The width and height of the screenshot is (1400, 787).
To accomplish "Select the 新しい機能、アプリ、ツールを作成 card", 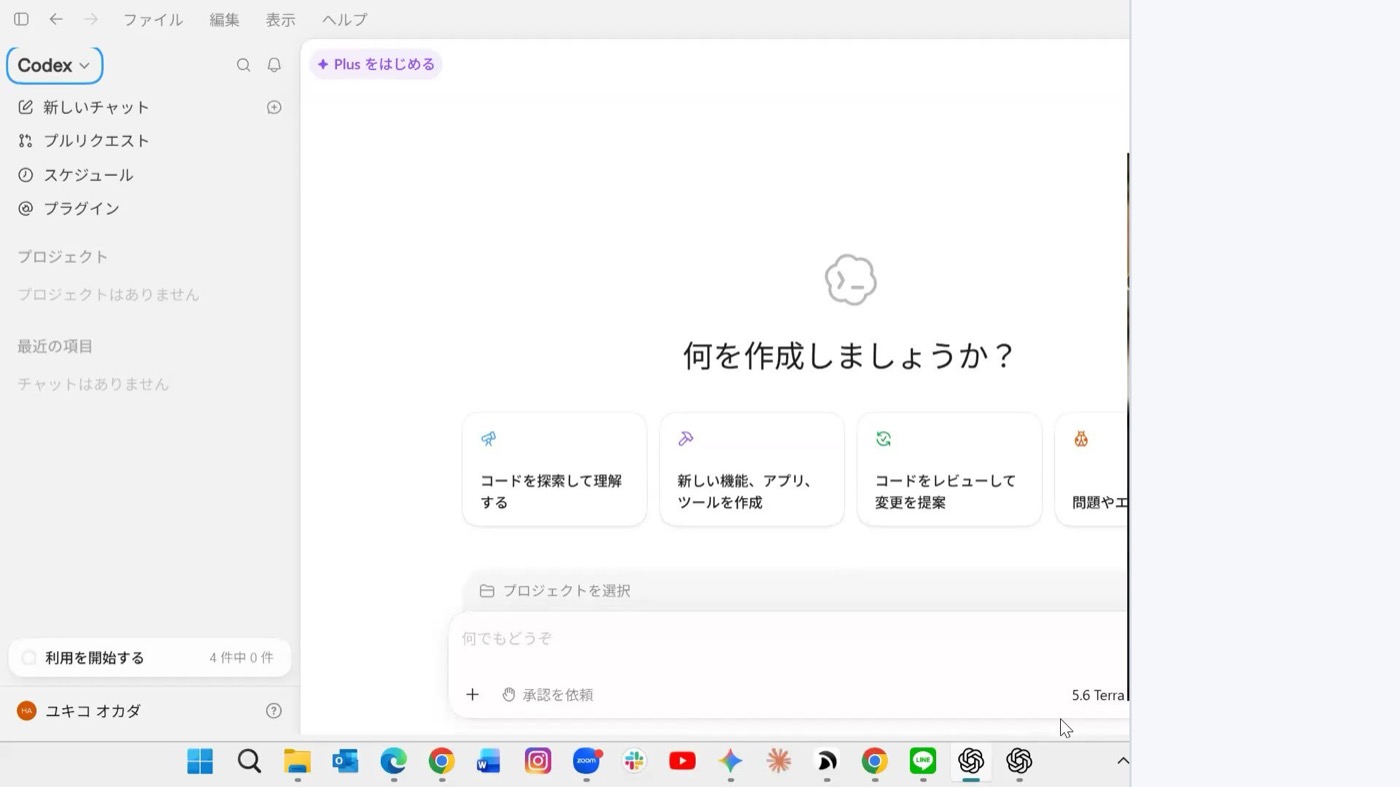I will [752, 469].
